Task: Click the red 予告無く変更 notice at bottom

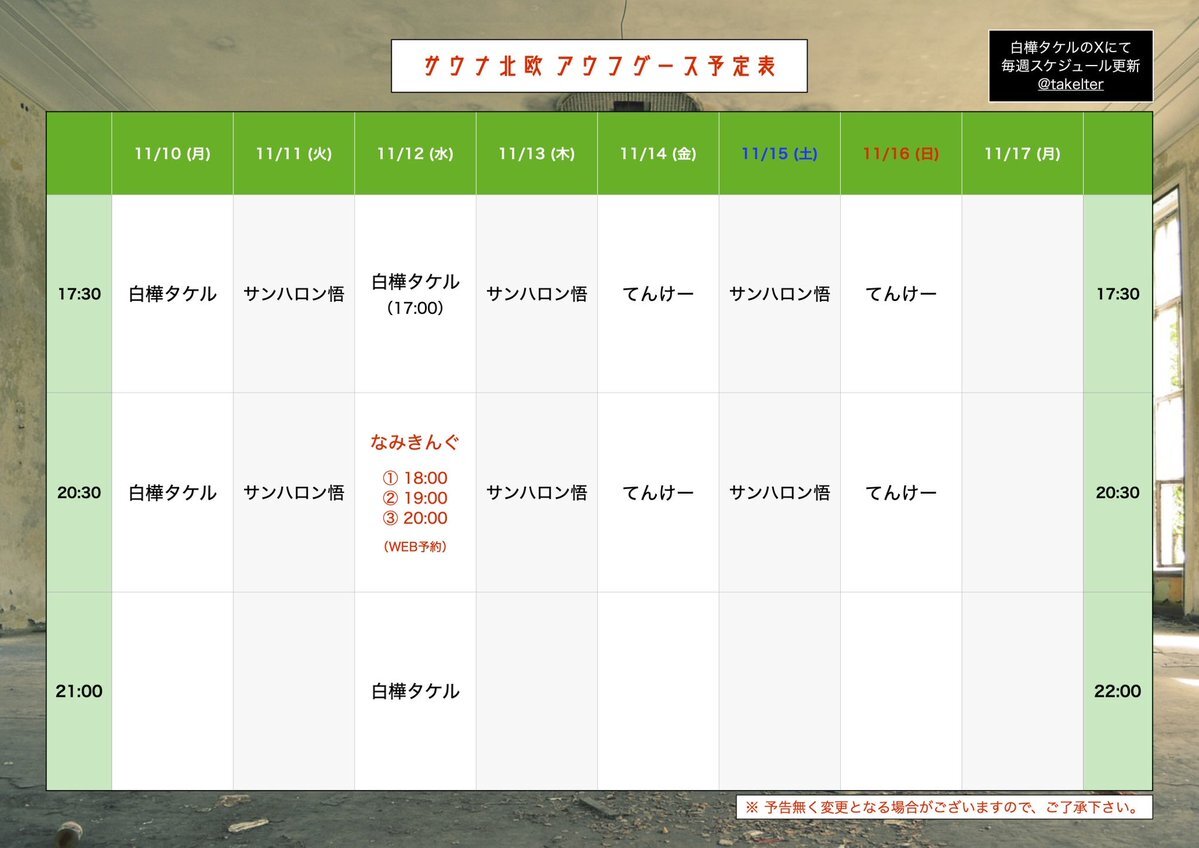Action: point(944,807)
